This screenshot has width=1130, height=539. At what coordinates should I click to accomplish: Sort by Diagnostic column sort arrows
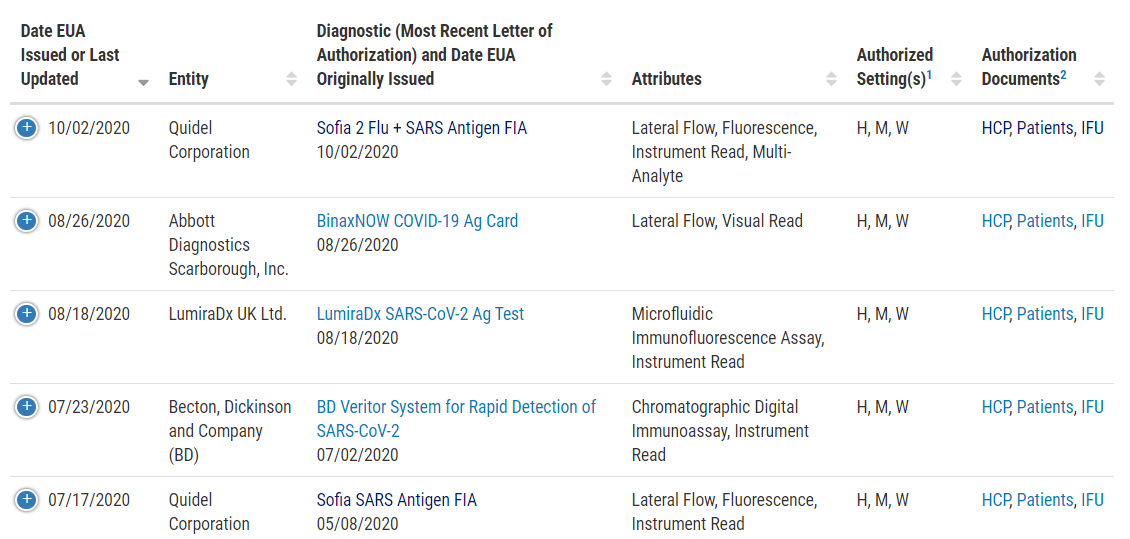607,79
